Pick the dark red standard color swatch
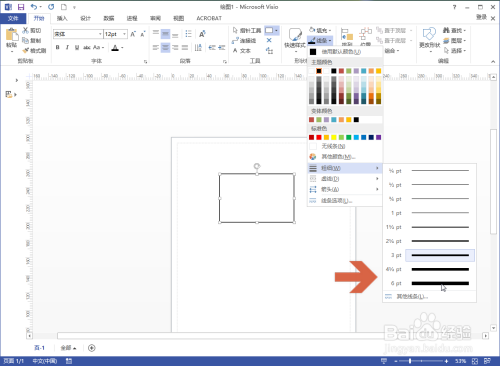Image resolution: width=500 pixels, height=366 pixels. pos(311,137)
